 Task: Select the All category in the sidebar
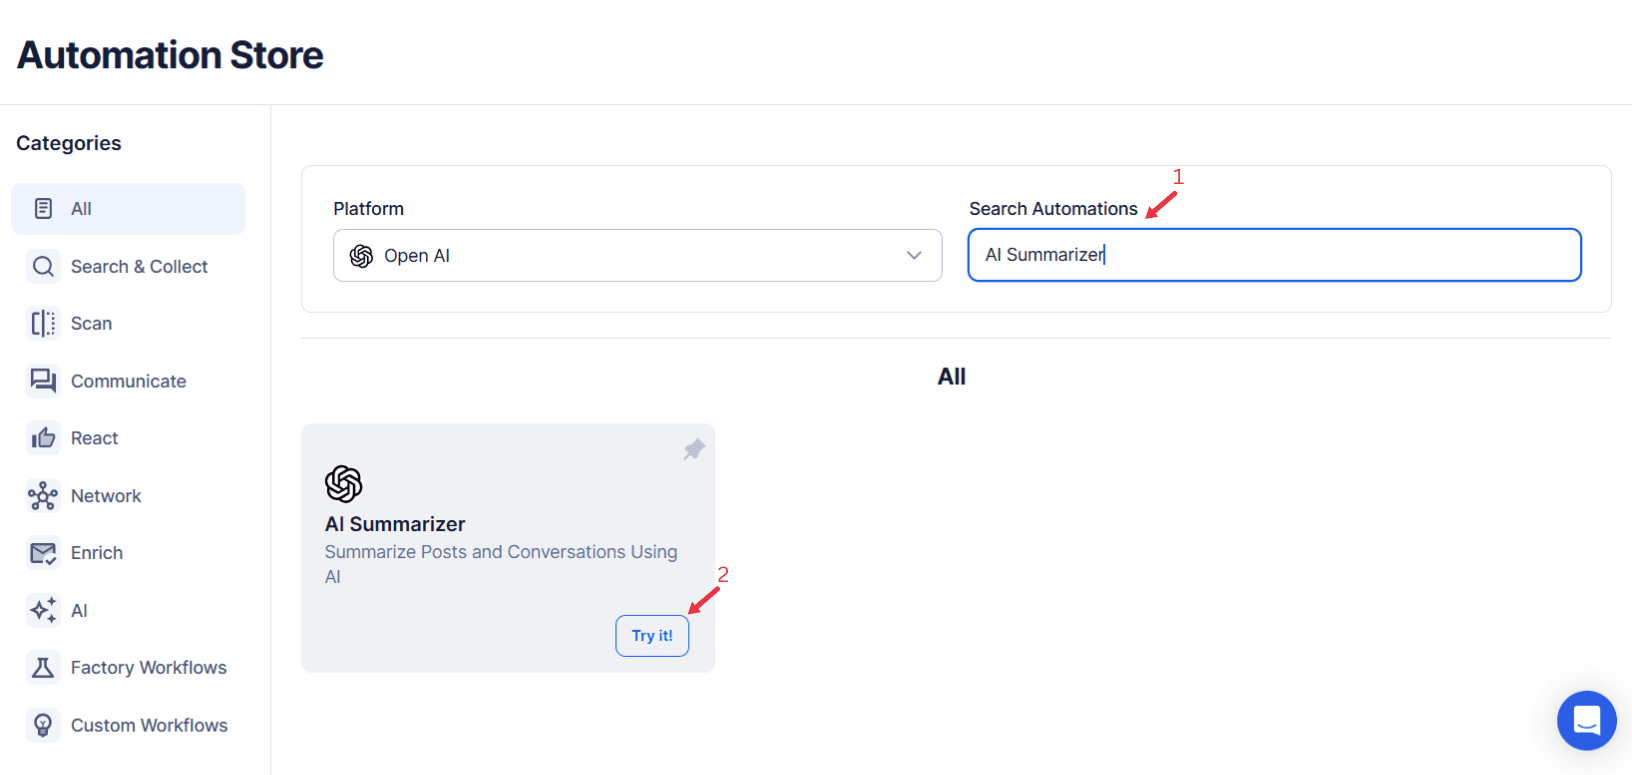coord(128,208)
